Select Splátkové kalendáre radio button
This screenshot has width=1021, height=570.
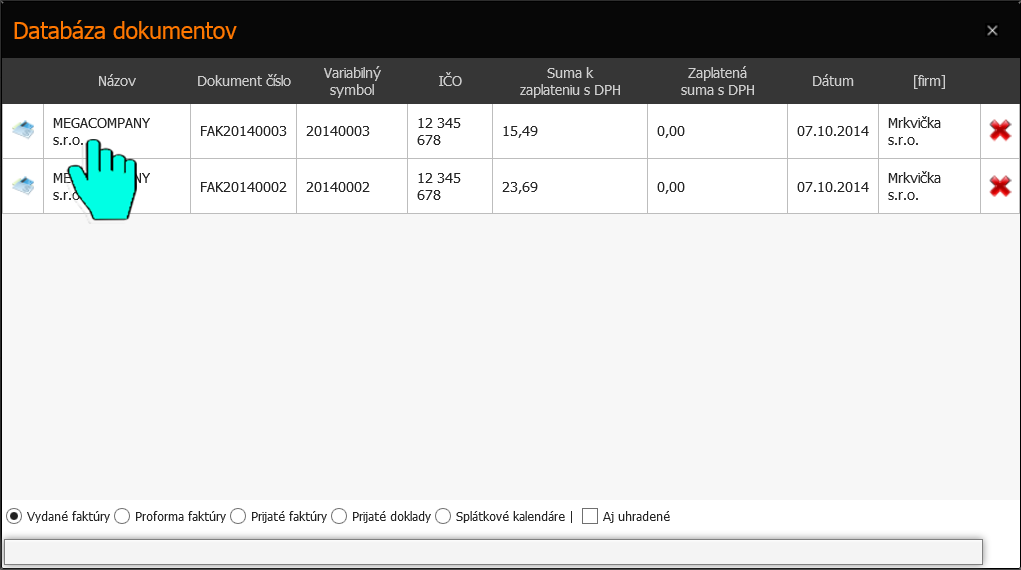click(x=443, y=517)
